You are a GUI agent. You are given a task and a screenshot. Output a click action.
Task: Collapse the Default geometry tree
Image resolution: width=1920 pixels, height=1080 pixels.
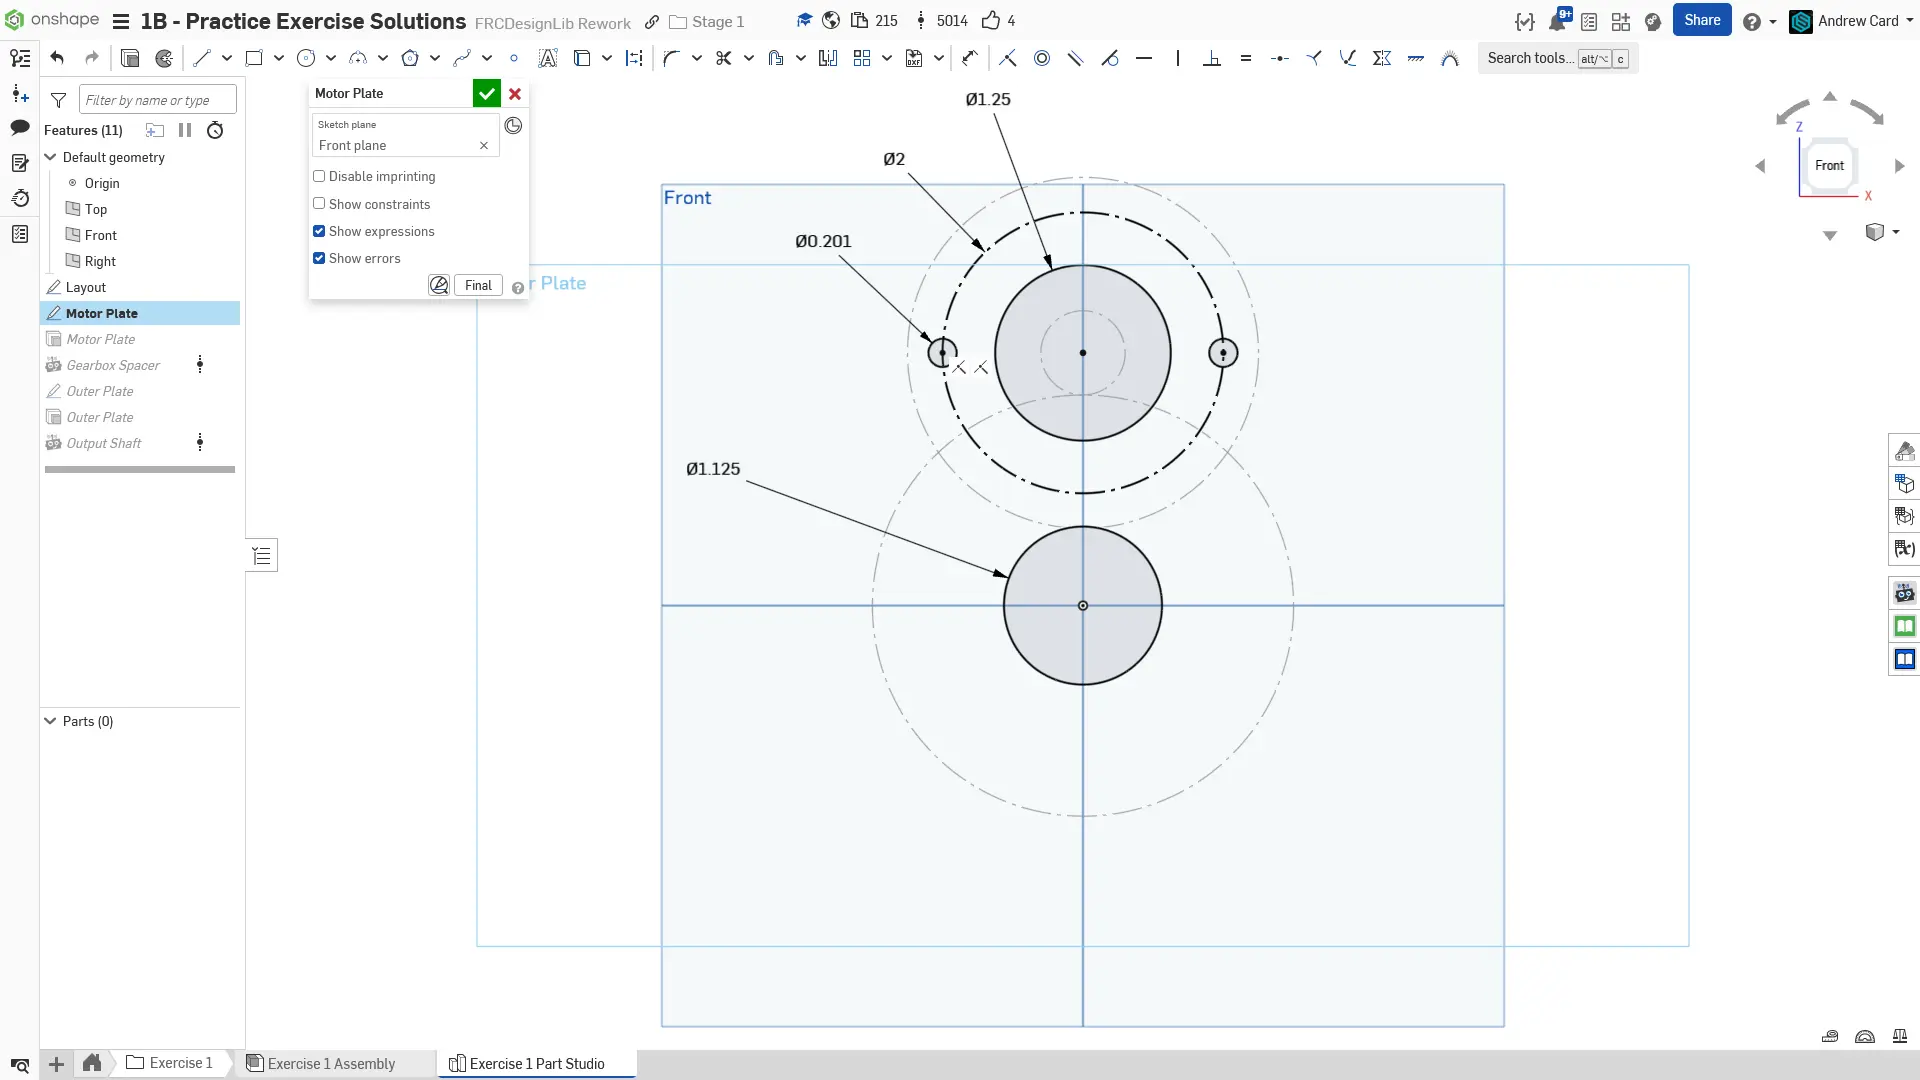point(50,157)
